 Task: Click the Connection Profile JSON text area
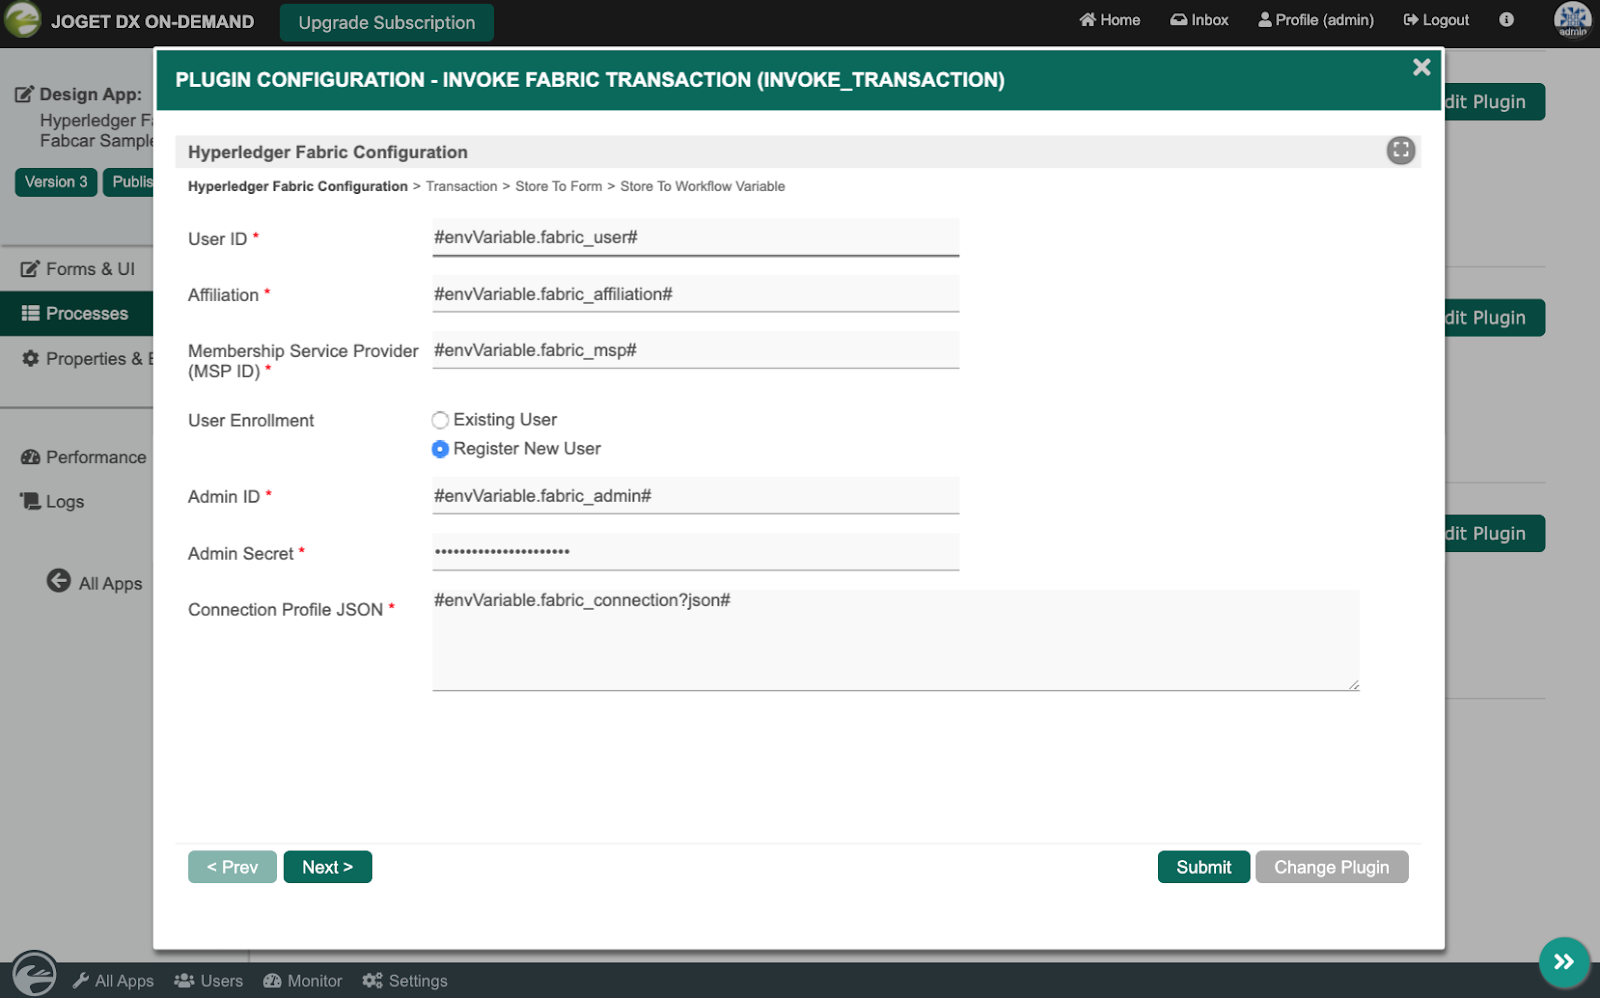[895, 640]
